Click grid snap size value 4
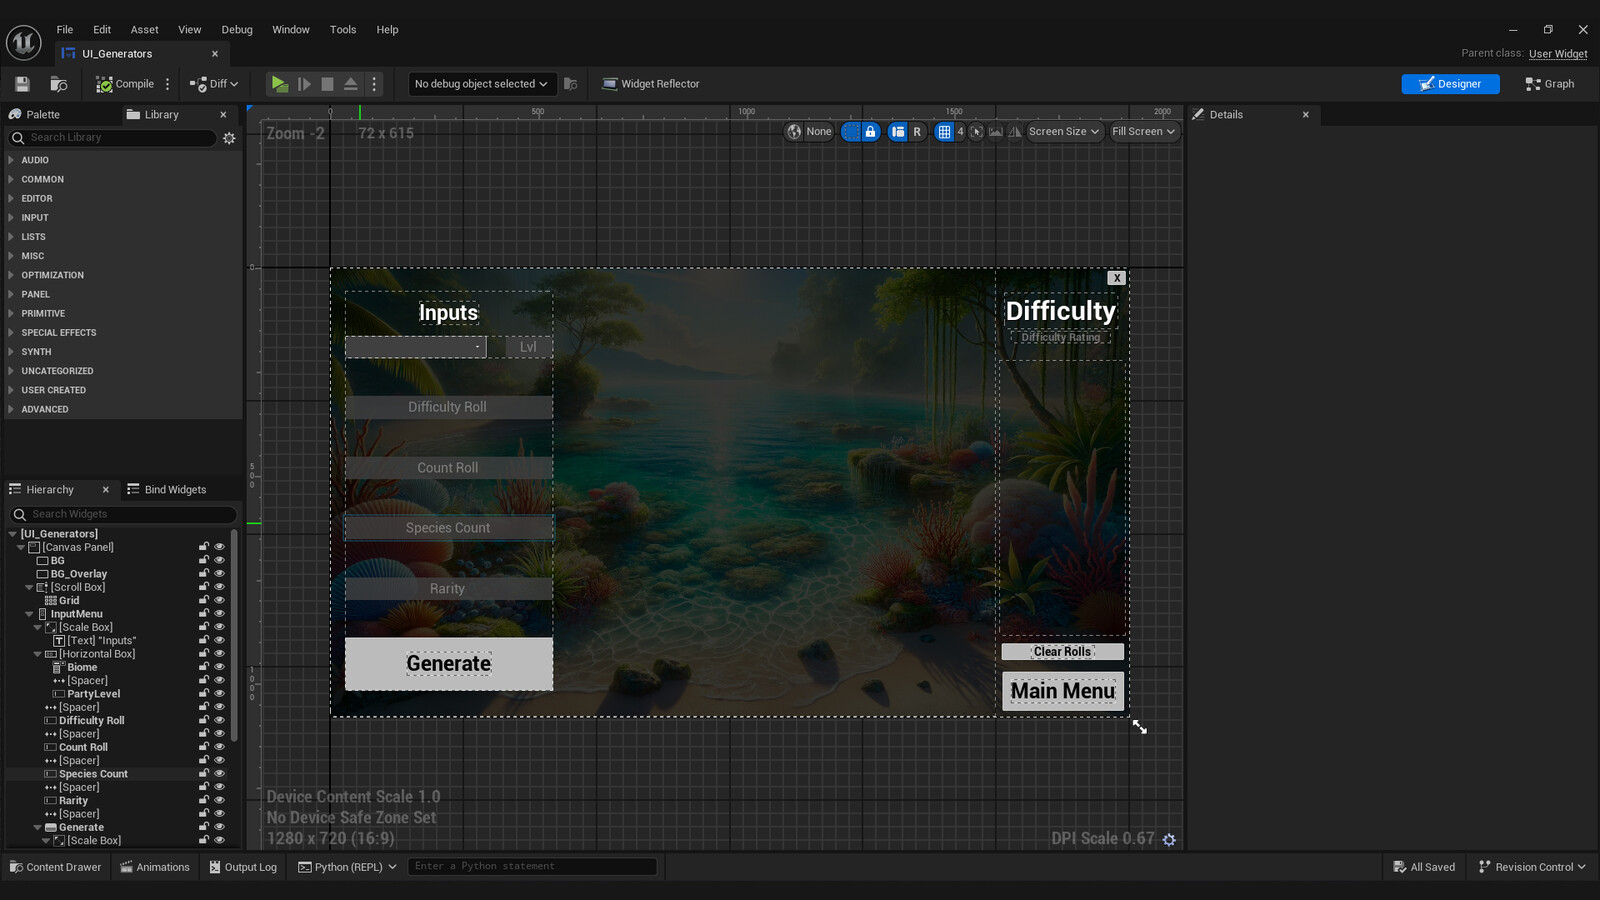 960,132
